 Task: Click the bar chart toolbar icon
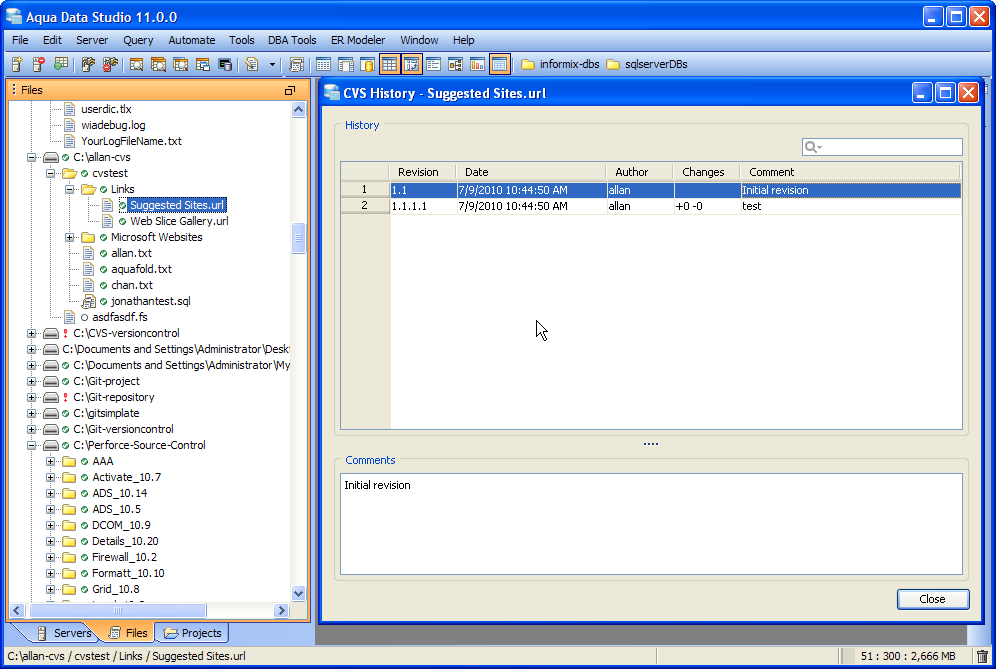pyautogui.click(x=478, y=64)
